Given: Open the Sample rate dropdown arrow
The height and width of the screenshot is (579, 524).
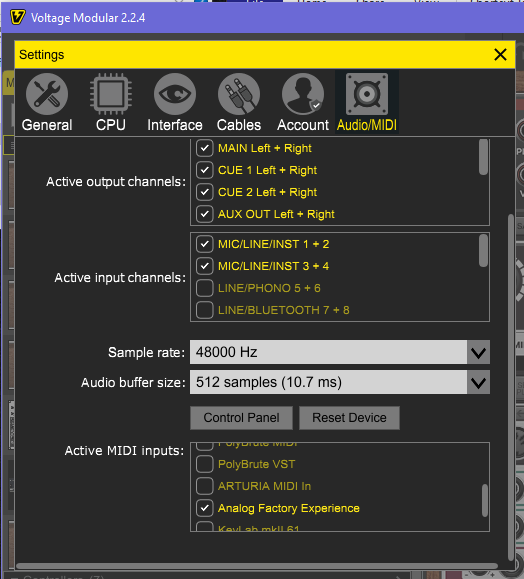Looking at the screenshot, I should (x=479, y=352).
